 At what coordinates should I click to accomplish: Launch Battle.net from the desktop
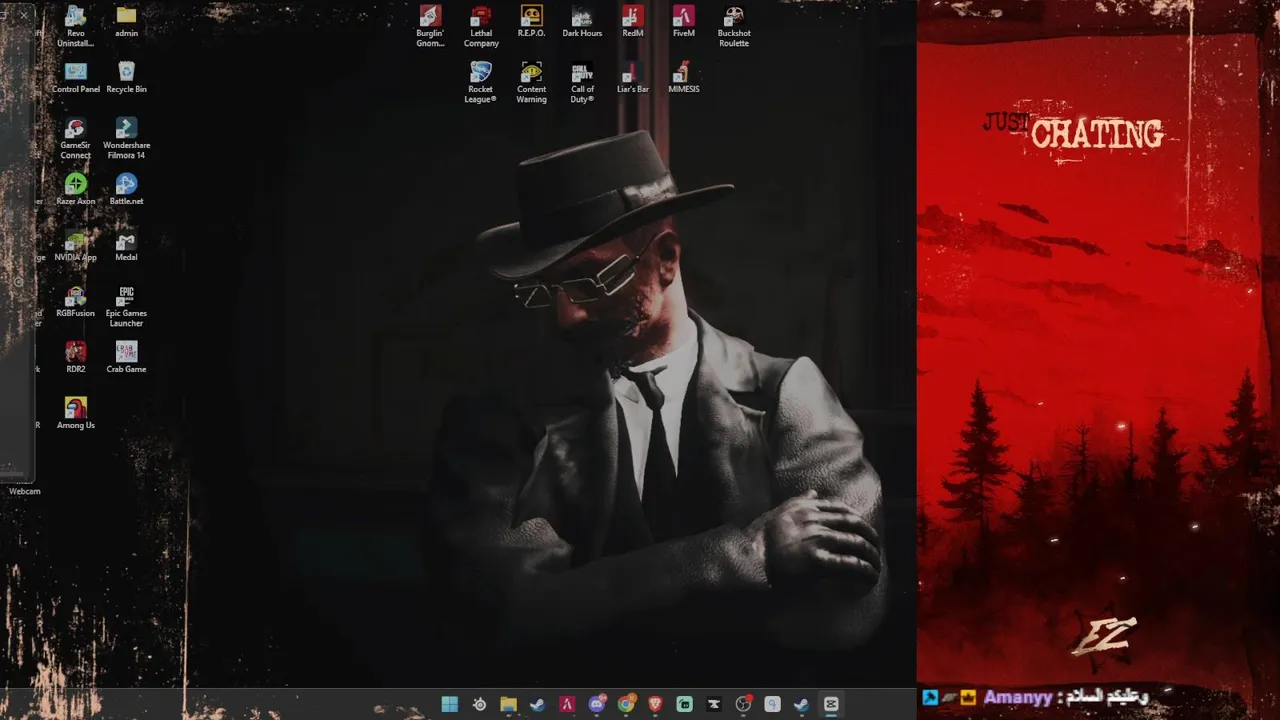pyautogui.click(x=126, y=189)
